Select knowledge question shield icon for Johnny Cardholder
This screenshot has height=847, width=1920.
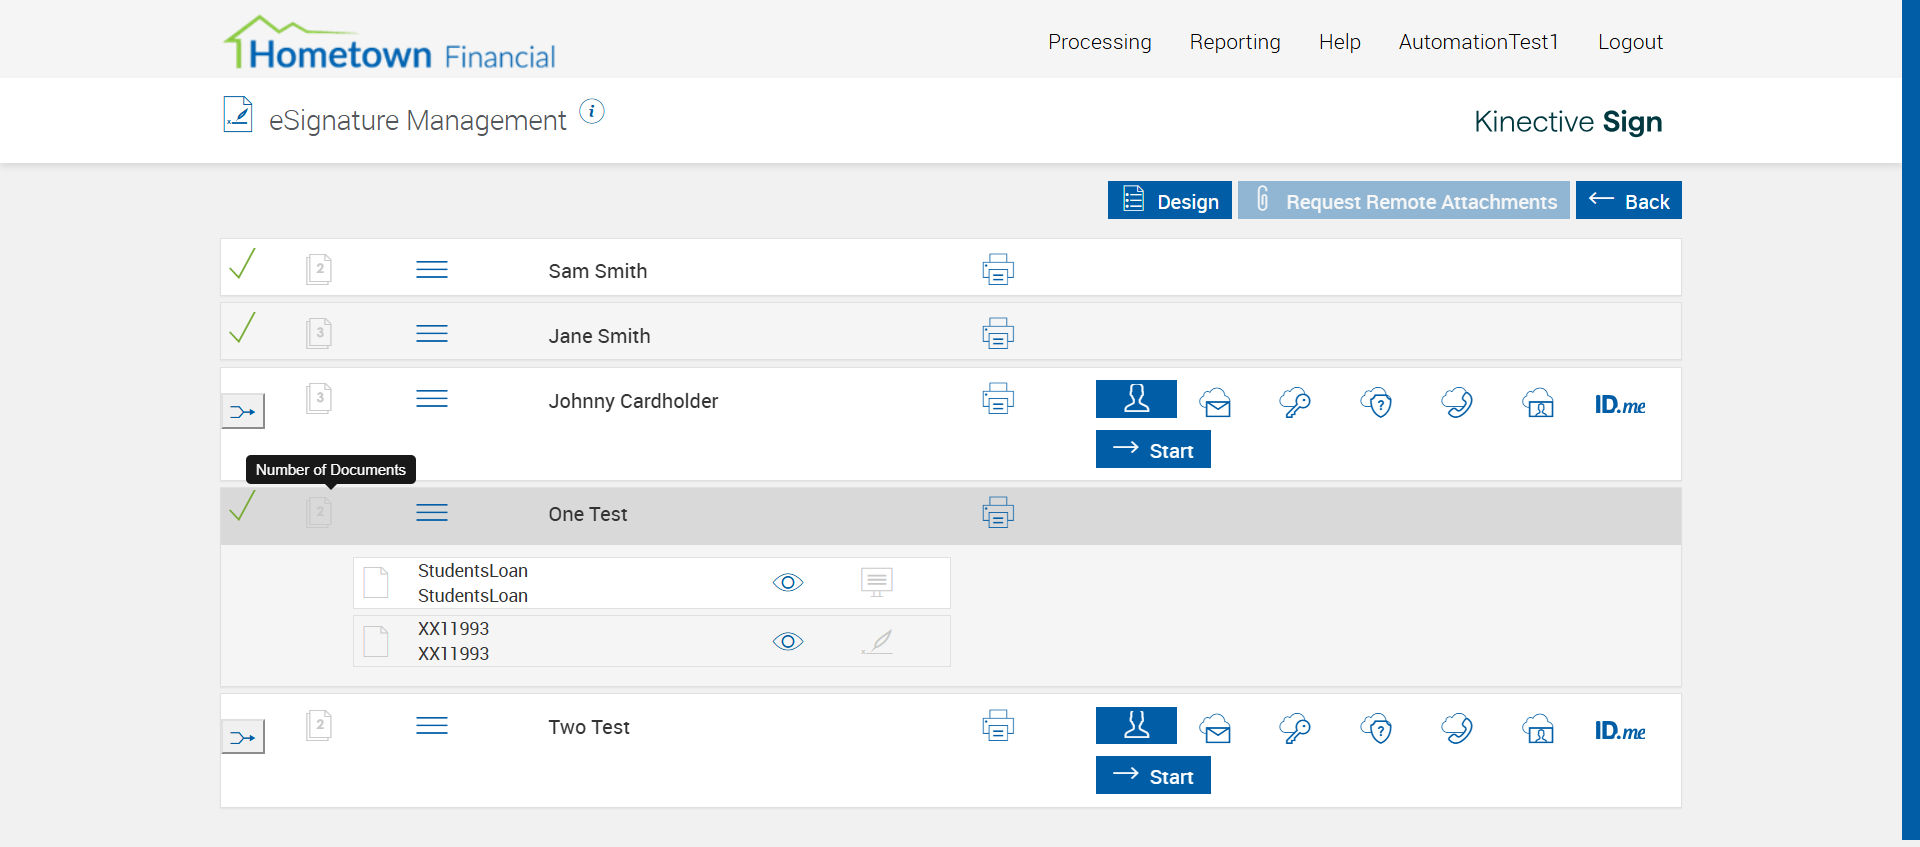click(x=1377, y=403)
